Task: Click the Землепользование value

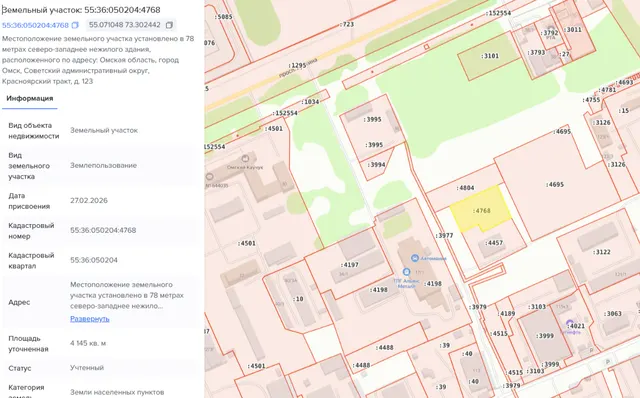Action: tap(103, 166)
